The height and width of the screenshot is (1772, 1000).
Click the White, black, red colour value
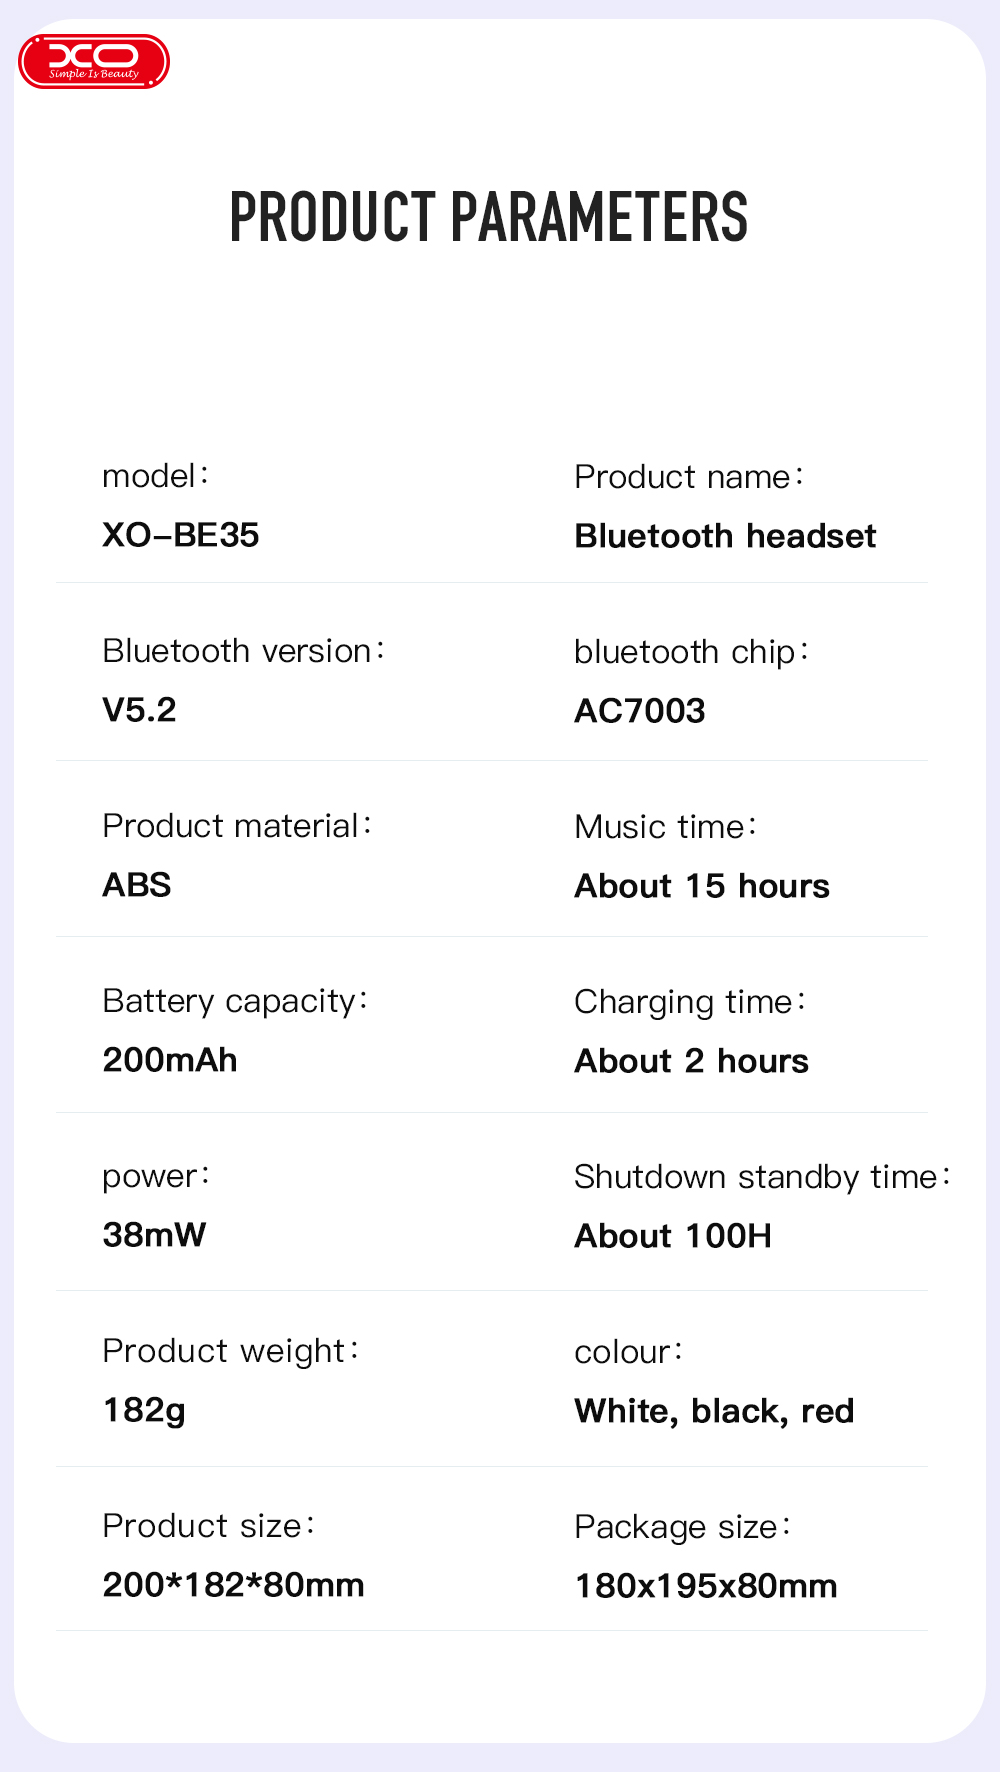point(714,1411)
